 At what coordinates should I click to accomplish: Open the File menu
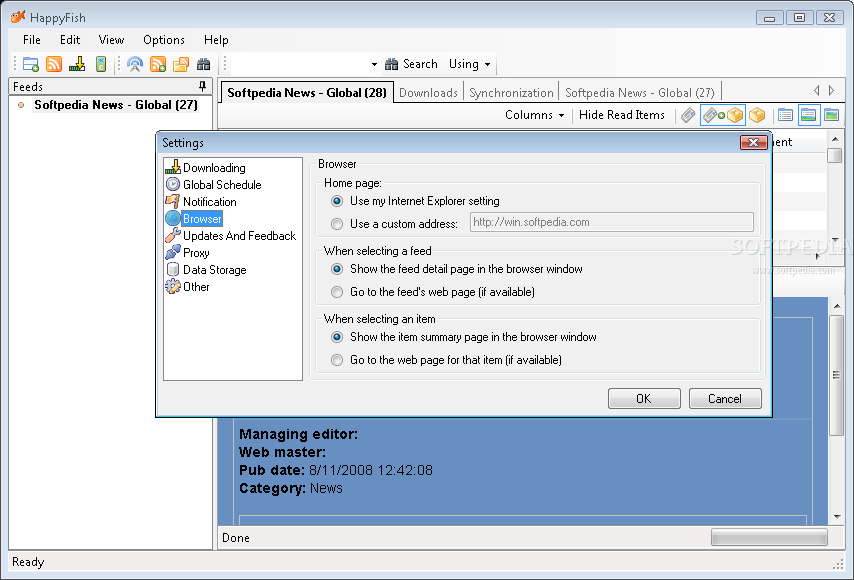(x=32, y=40)
